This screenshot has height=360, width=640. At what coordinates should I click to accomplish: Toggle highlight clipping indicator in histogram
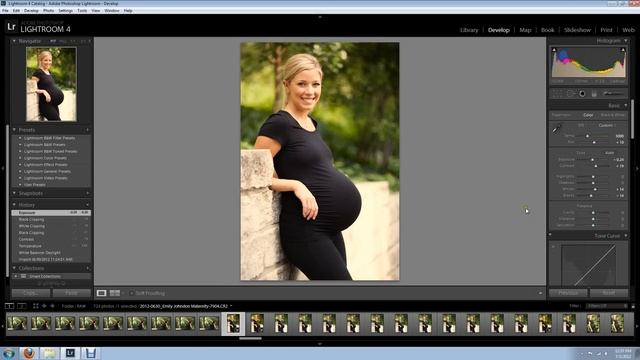pyautogui.click(x=623, y=50)
